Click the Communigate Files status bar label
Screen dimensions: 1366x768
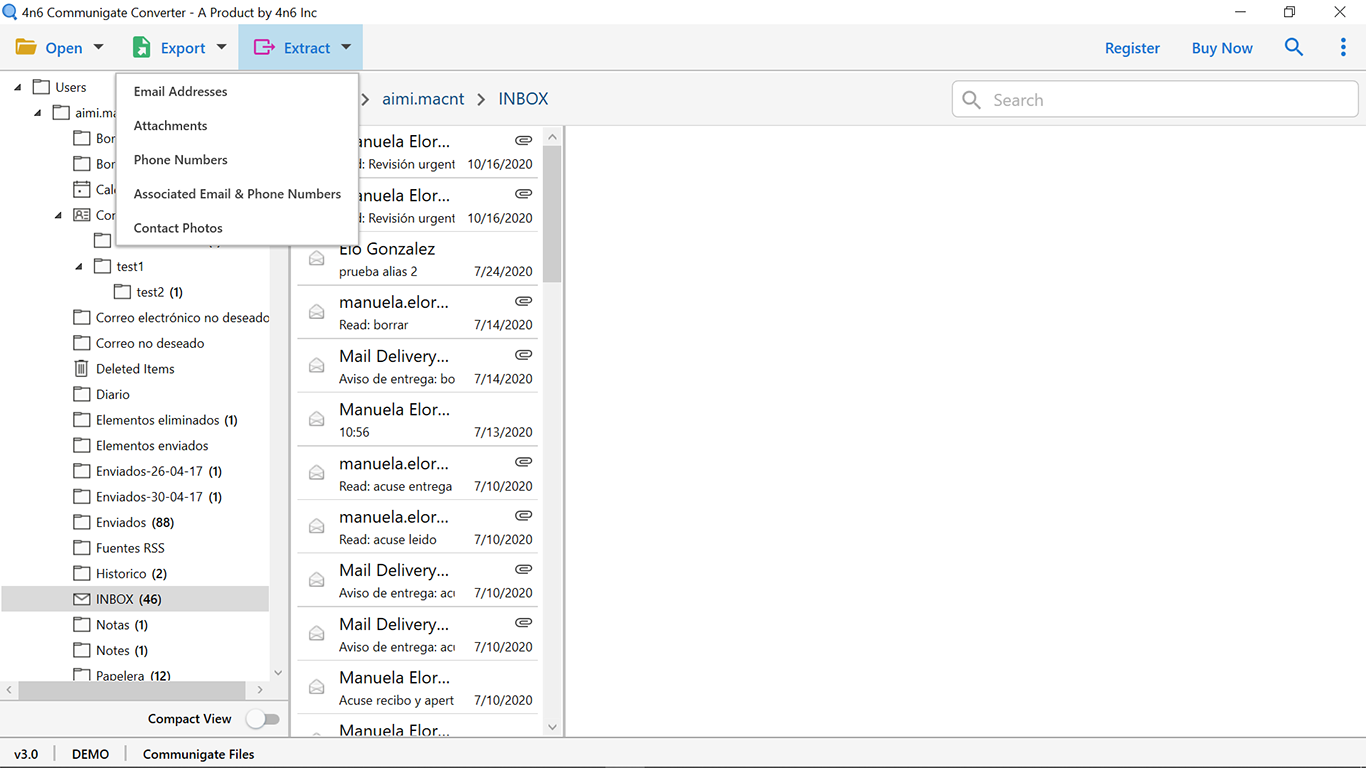tap(199, 754)
